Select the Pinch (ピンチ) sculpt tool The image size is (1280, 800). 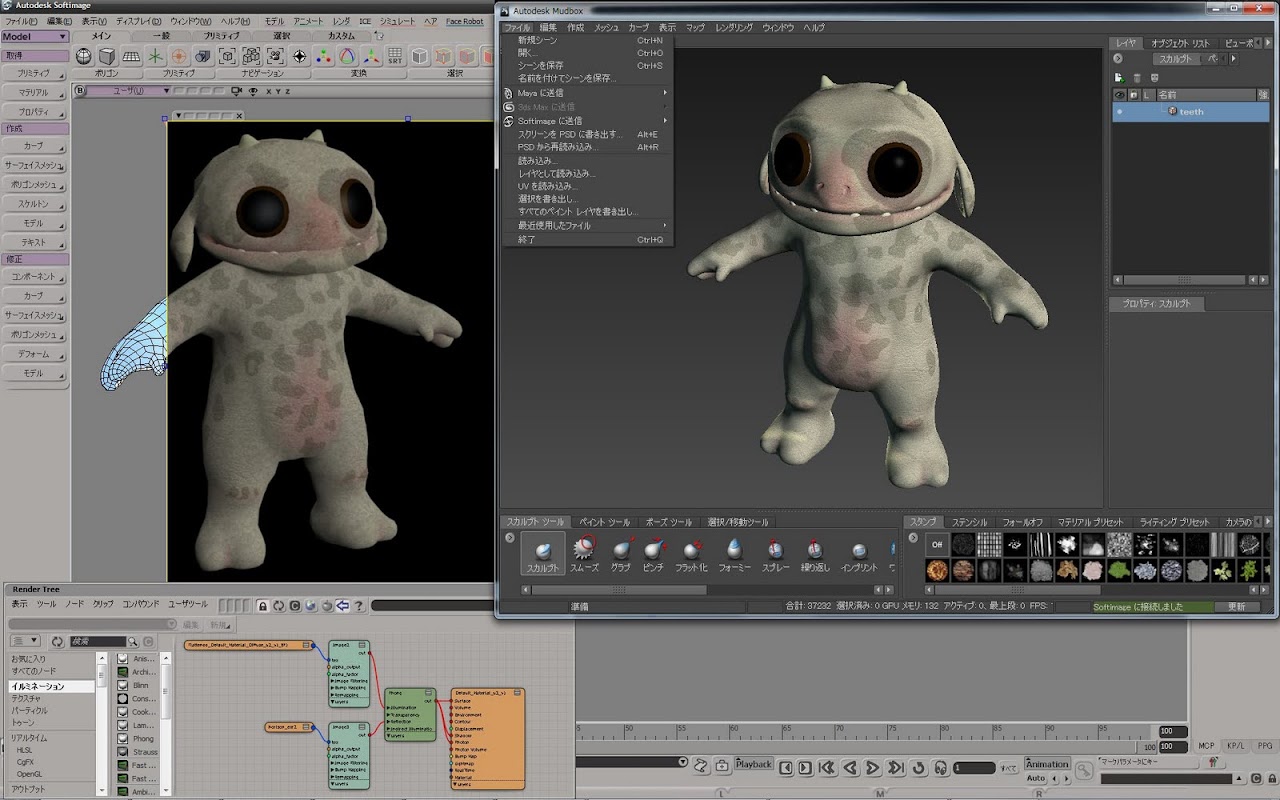(653, 554)
